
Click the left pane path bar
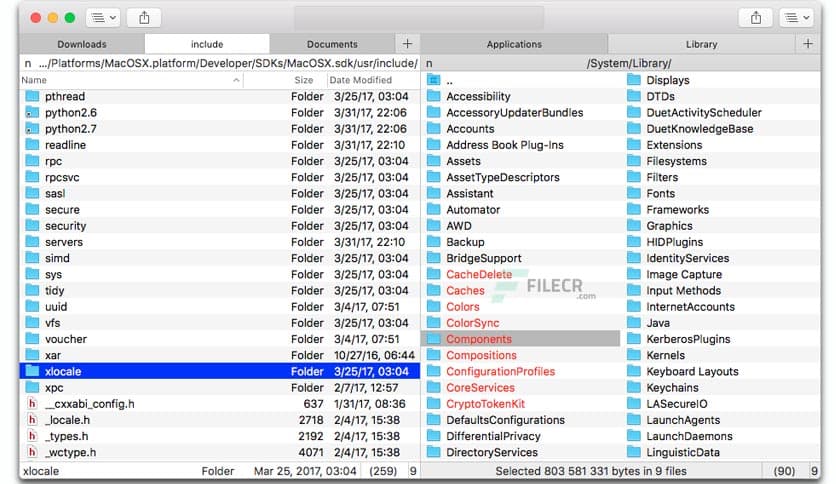(220, 63)
